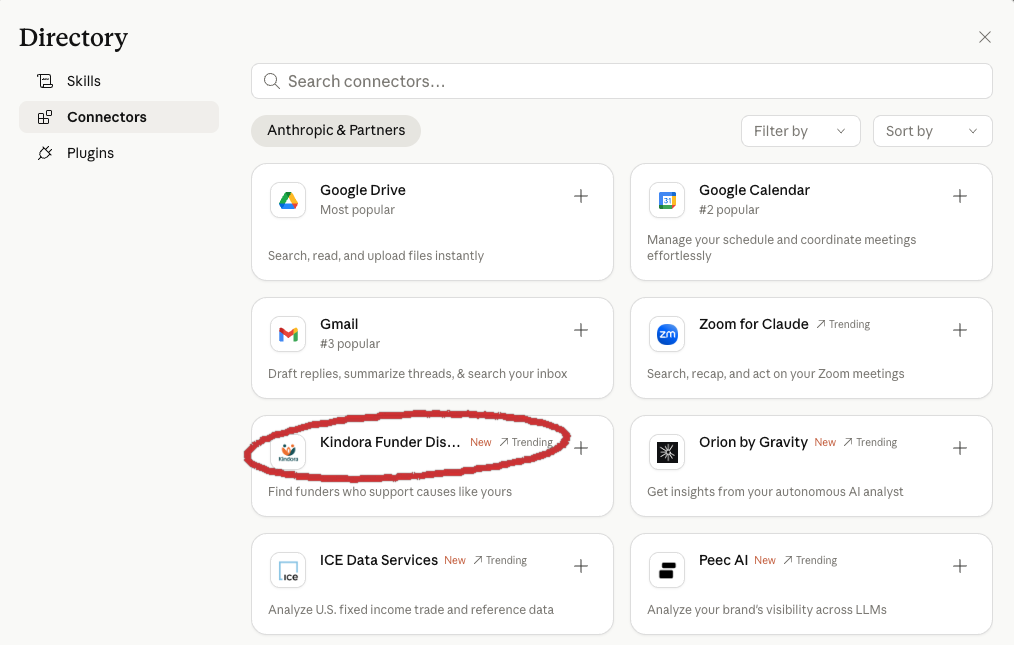Open the Filter by dropdown
The width and height of the screenshot is (1014, 645).
(801, 131)
